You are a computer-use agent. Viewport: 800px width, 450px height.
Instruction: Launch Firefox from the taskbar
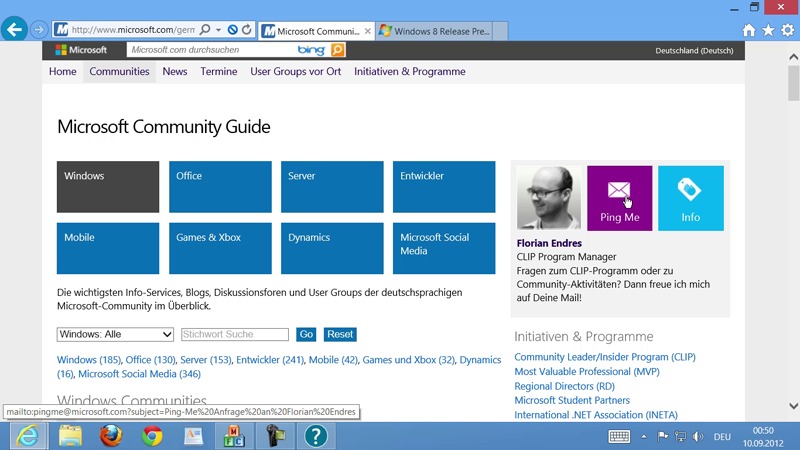click(111, 436)
